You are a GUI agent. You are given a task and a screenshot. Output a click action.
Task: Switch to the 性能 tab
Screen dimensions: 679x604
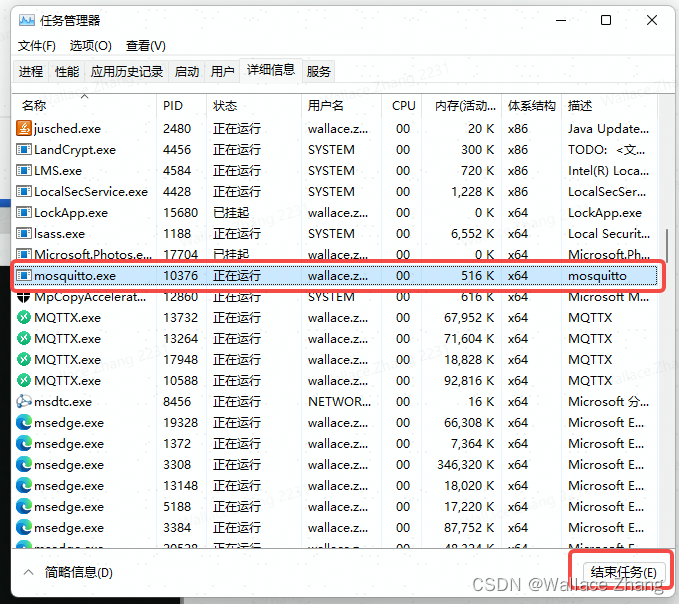click(x=67, y=71)
